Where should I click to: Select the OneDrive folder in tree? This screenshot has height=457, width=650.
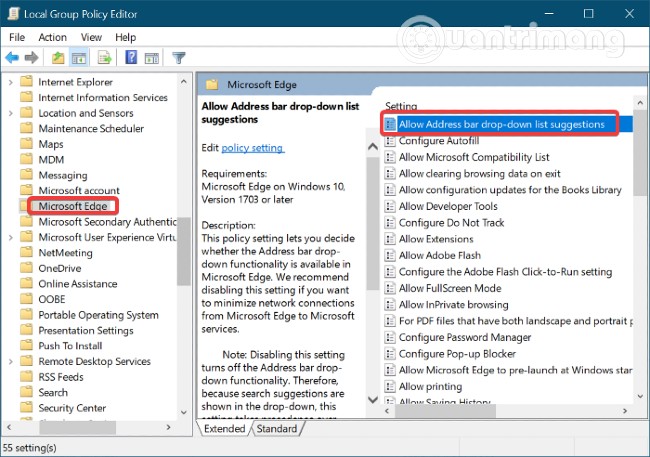[60, 268]
